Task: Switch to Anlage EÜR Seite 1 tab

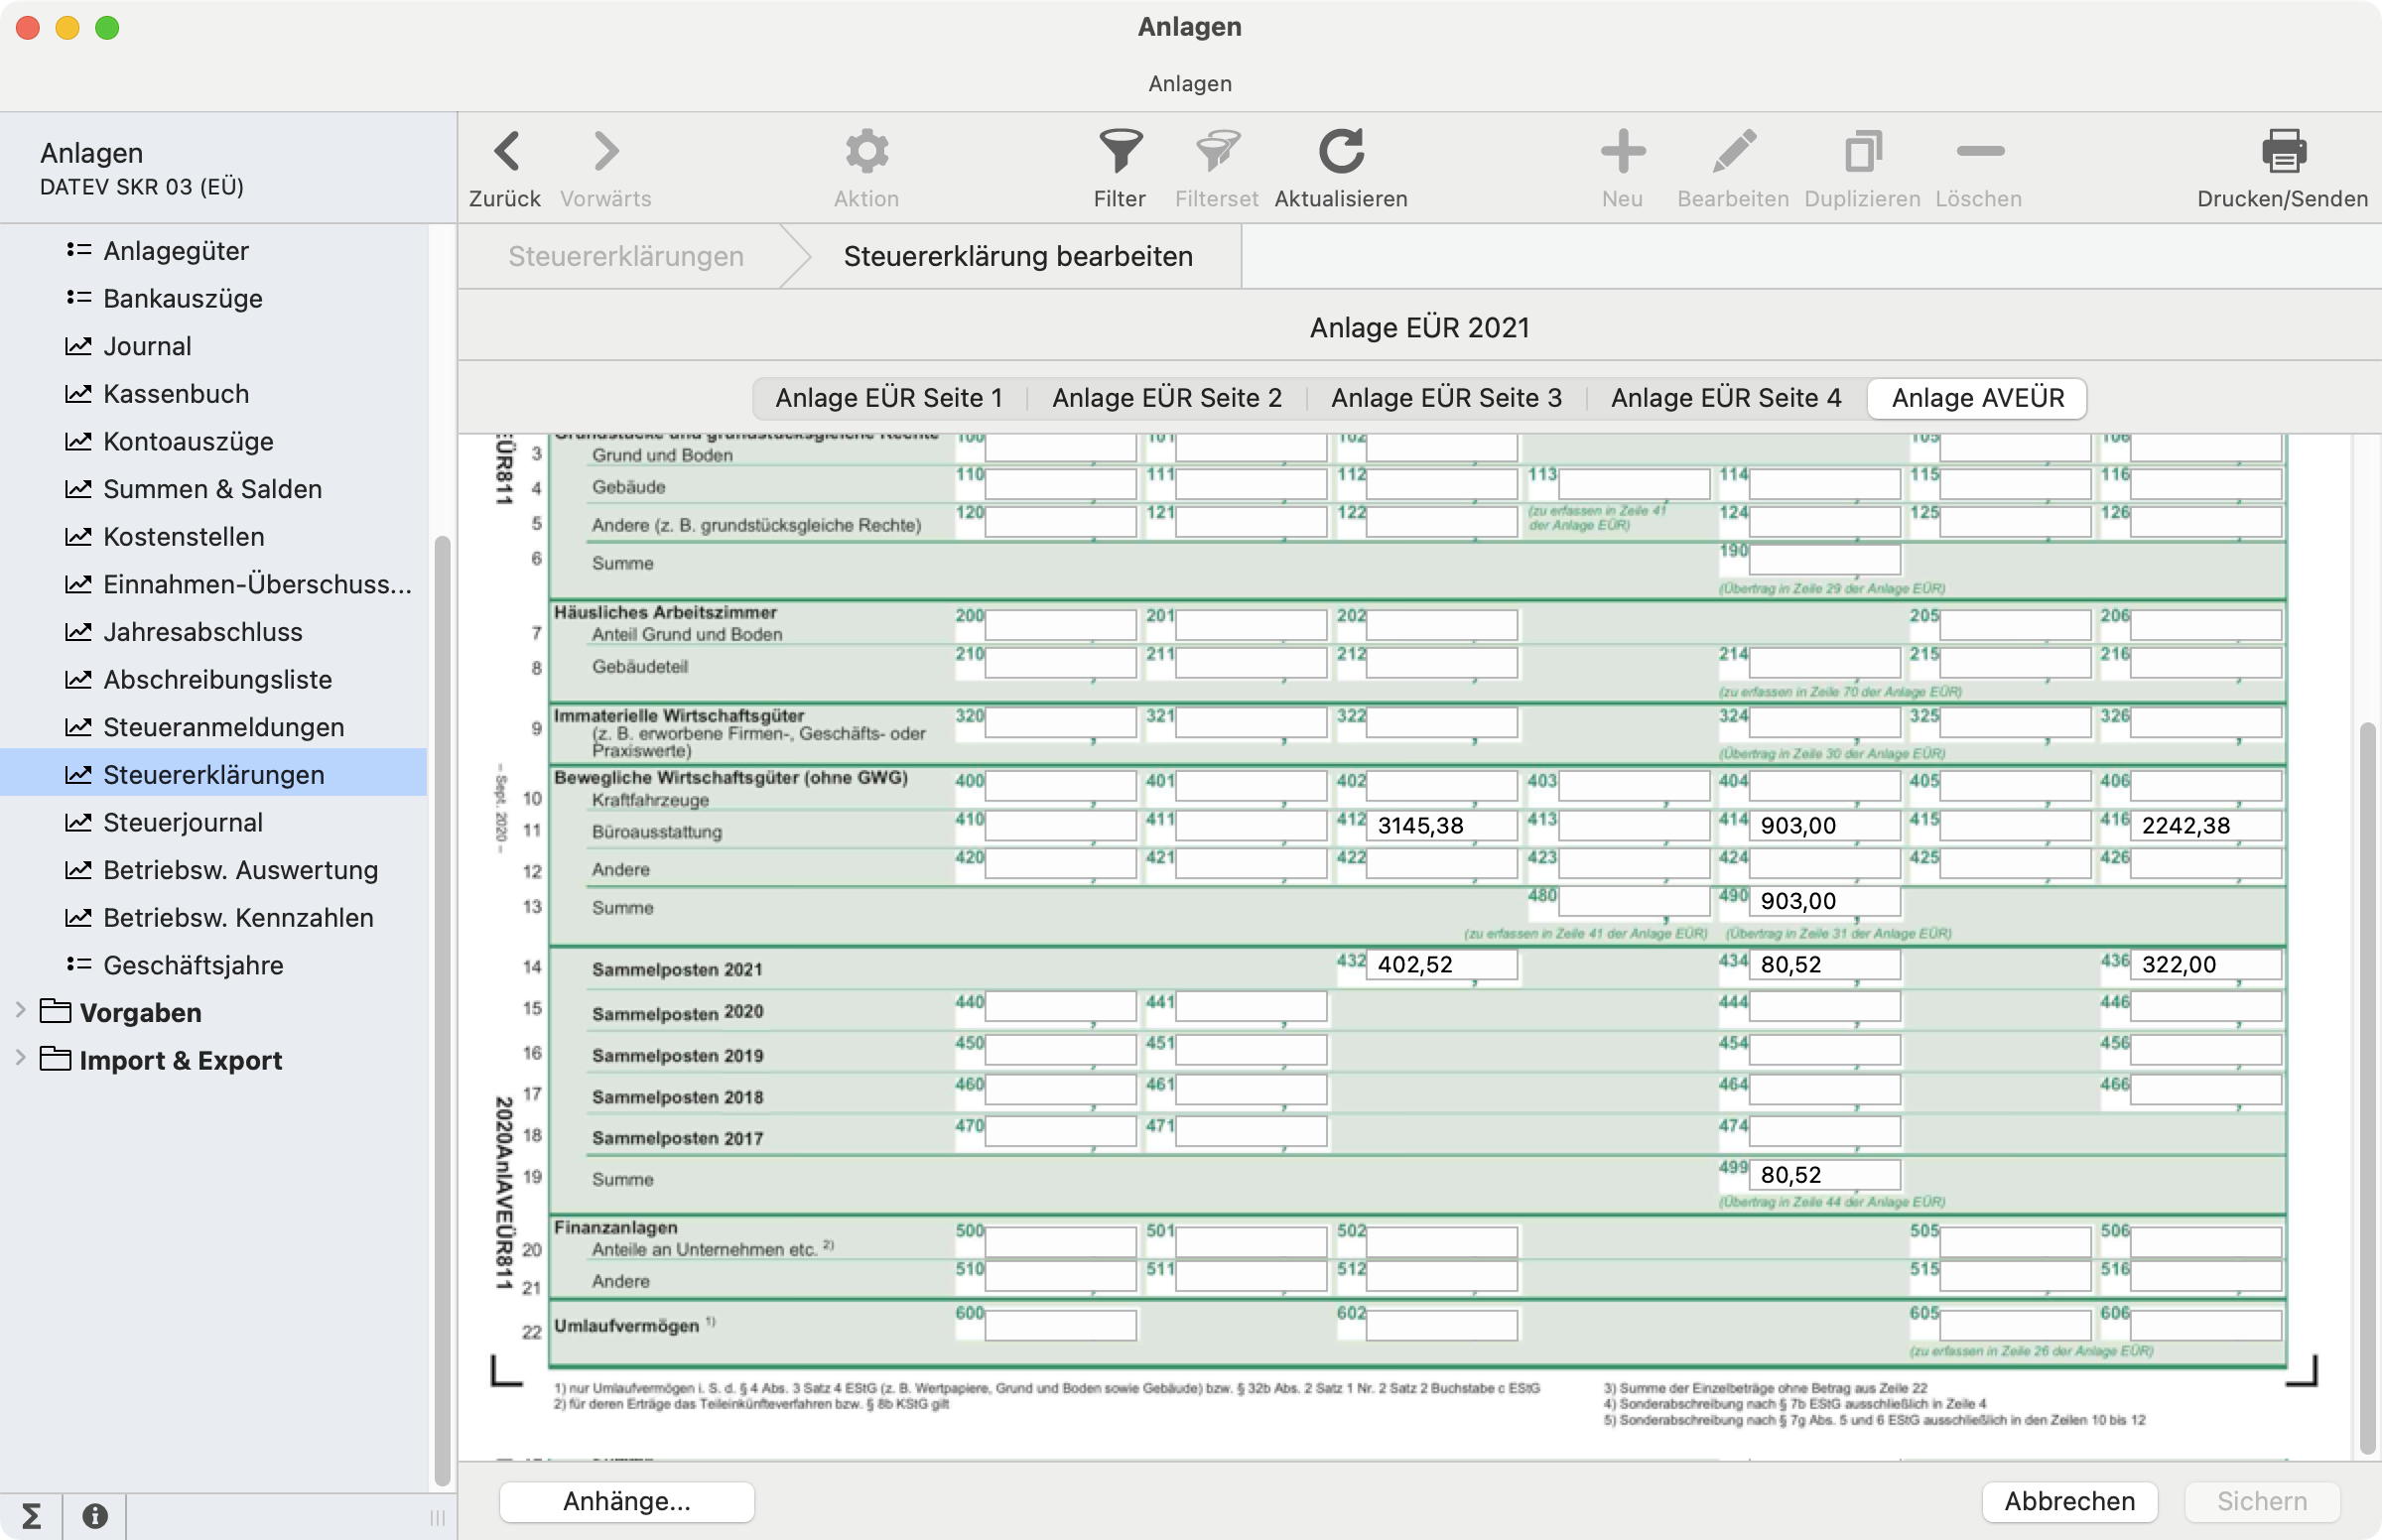Action: (x=889, y=398)
